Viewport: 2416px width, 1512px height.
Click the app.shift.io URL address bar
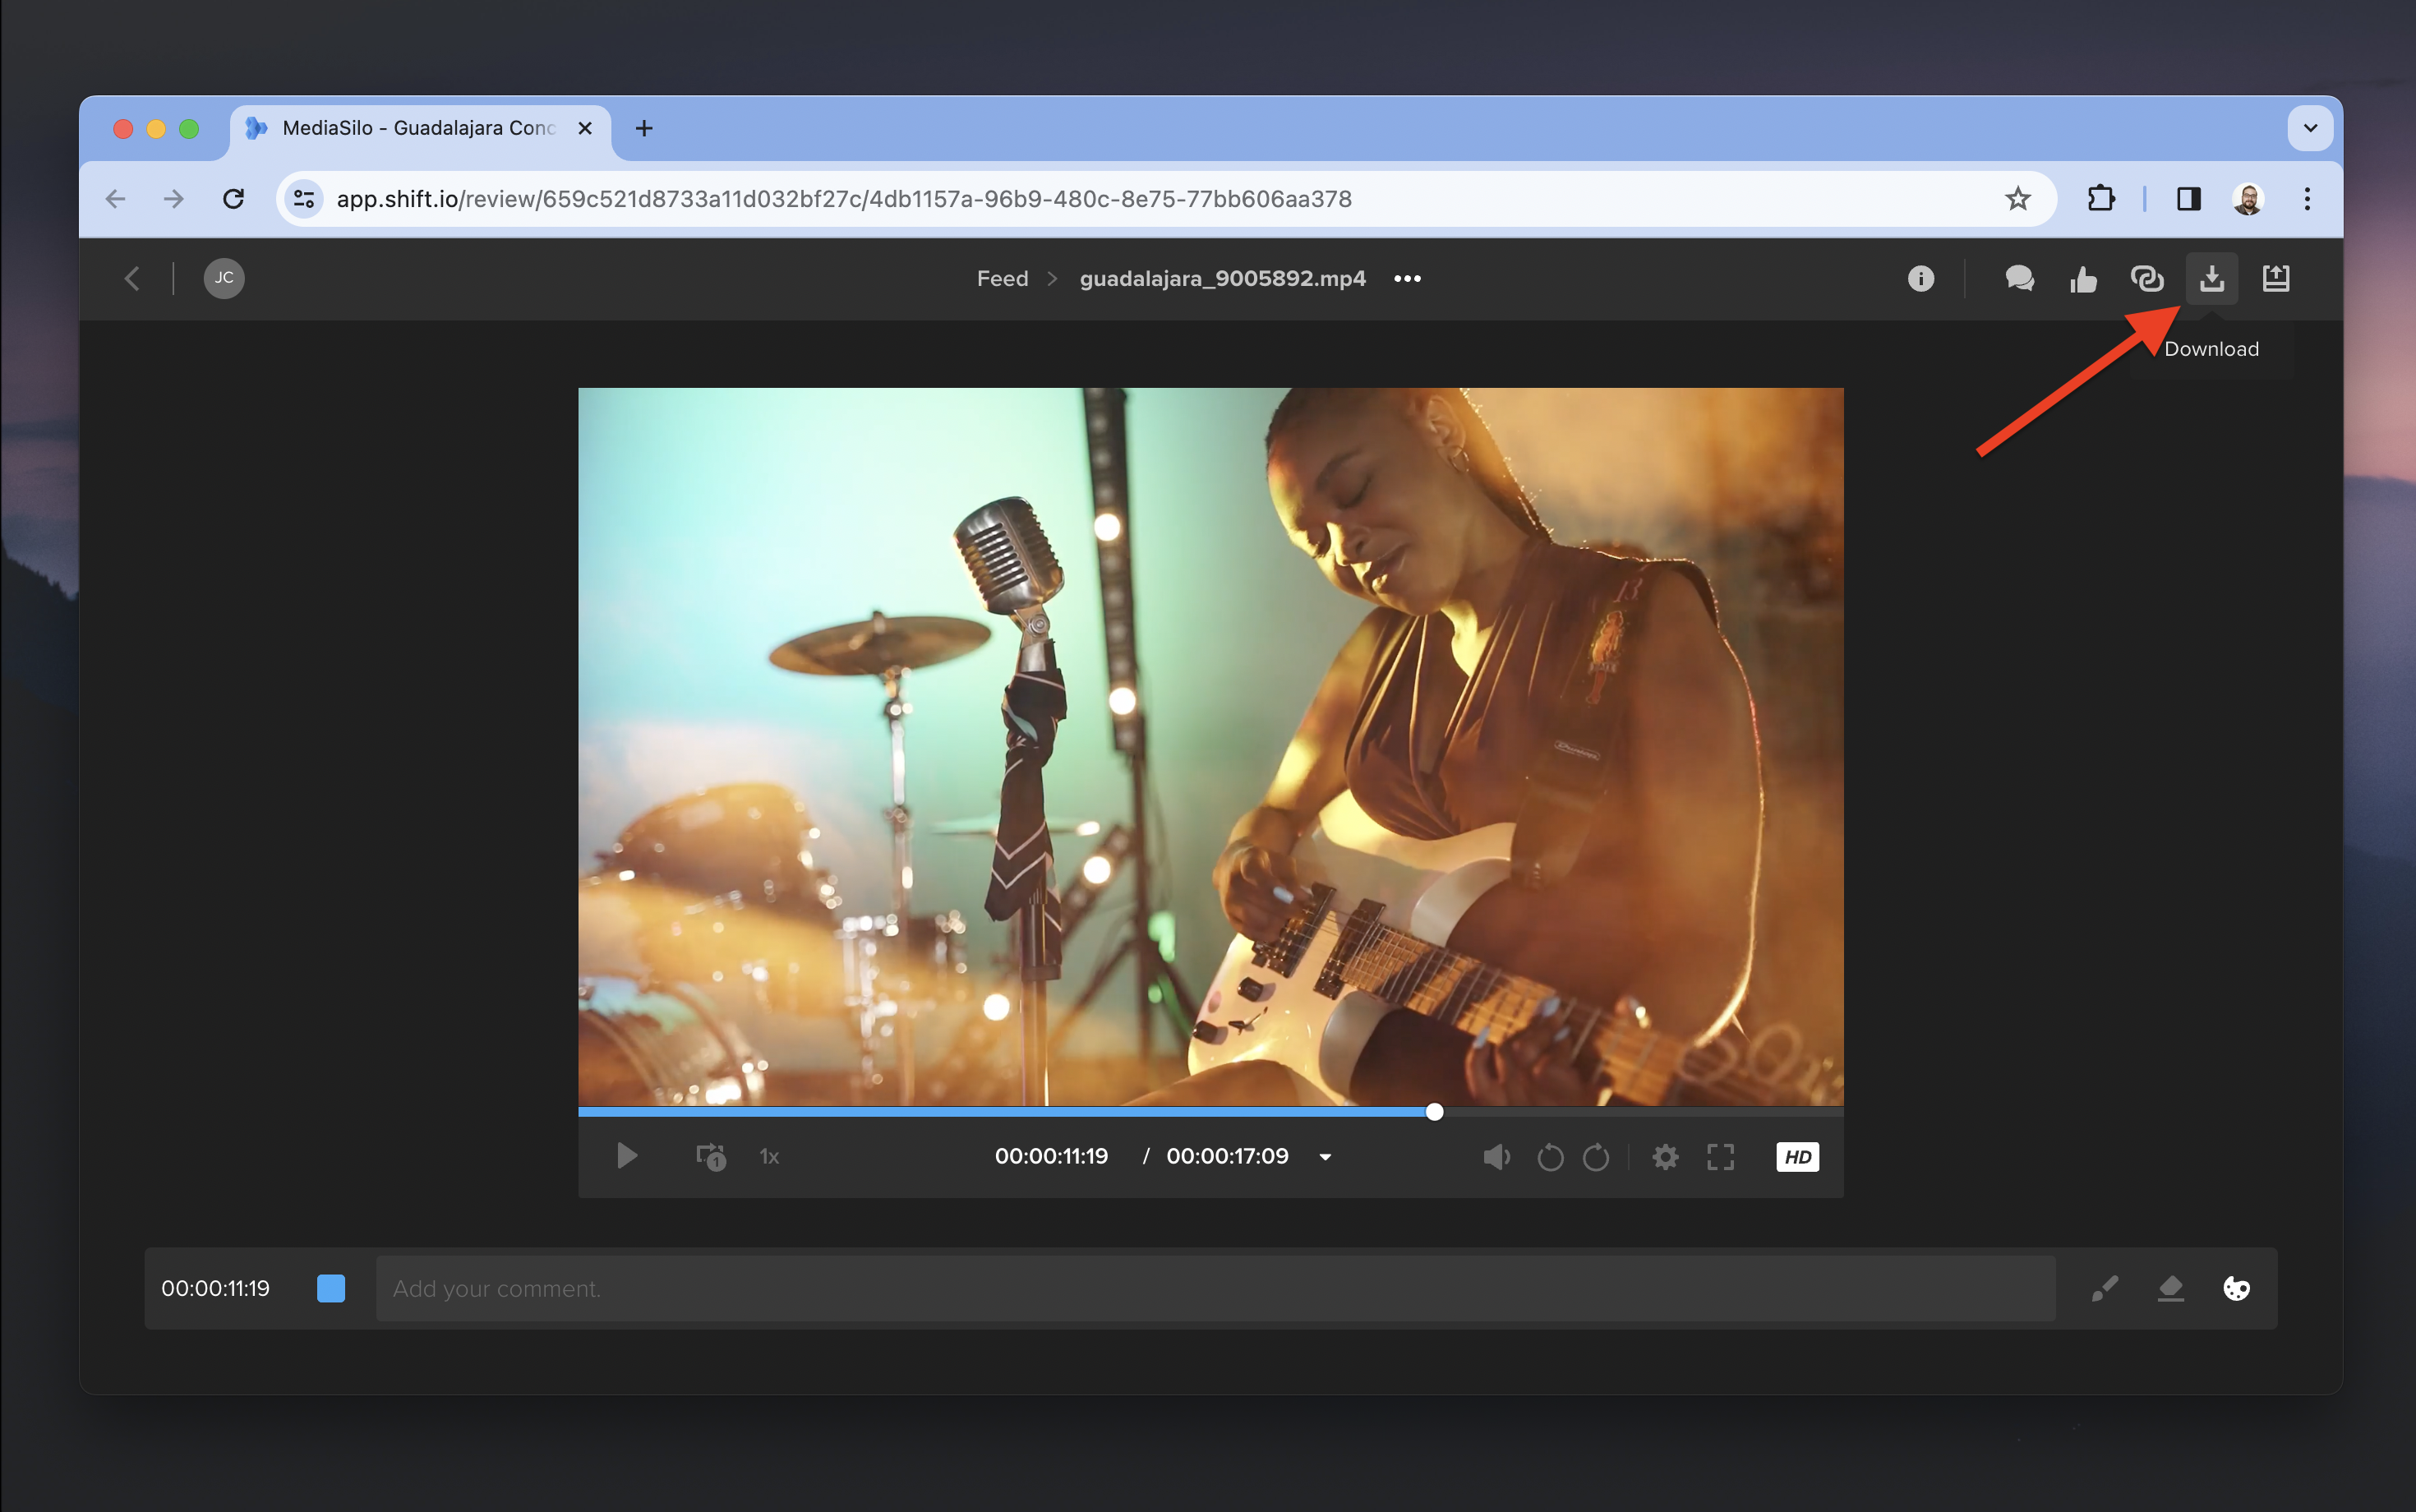[x=1165, y=199]
